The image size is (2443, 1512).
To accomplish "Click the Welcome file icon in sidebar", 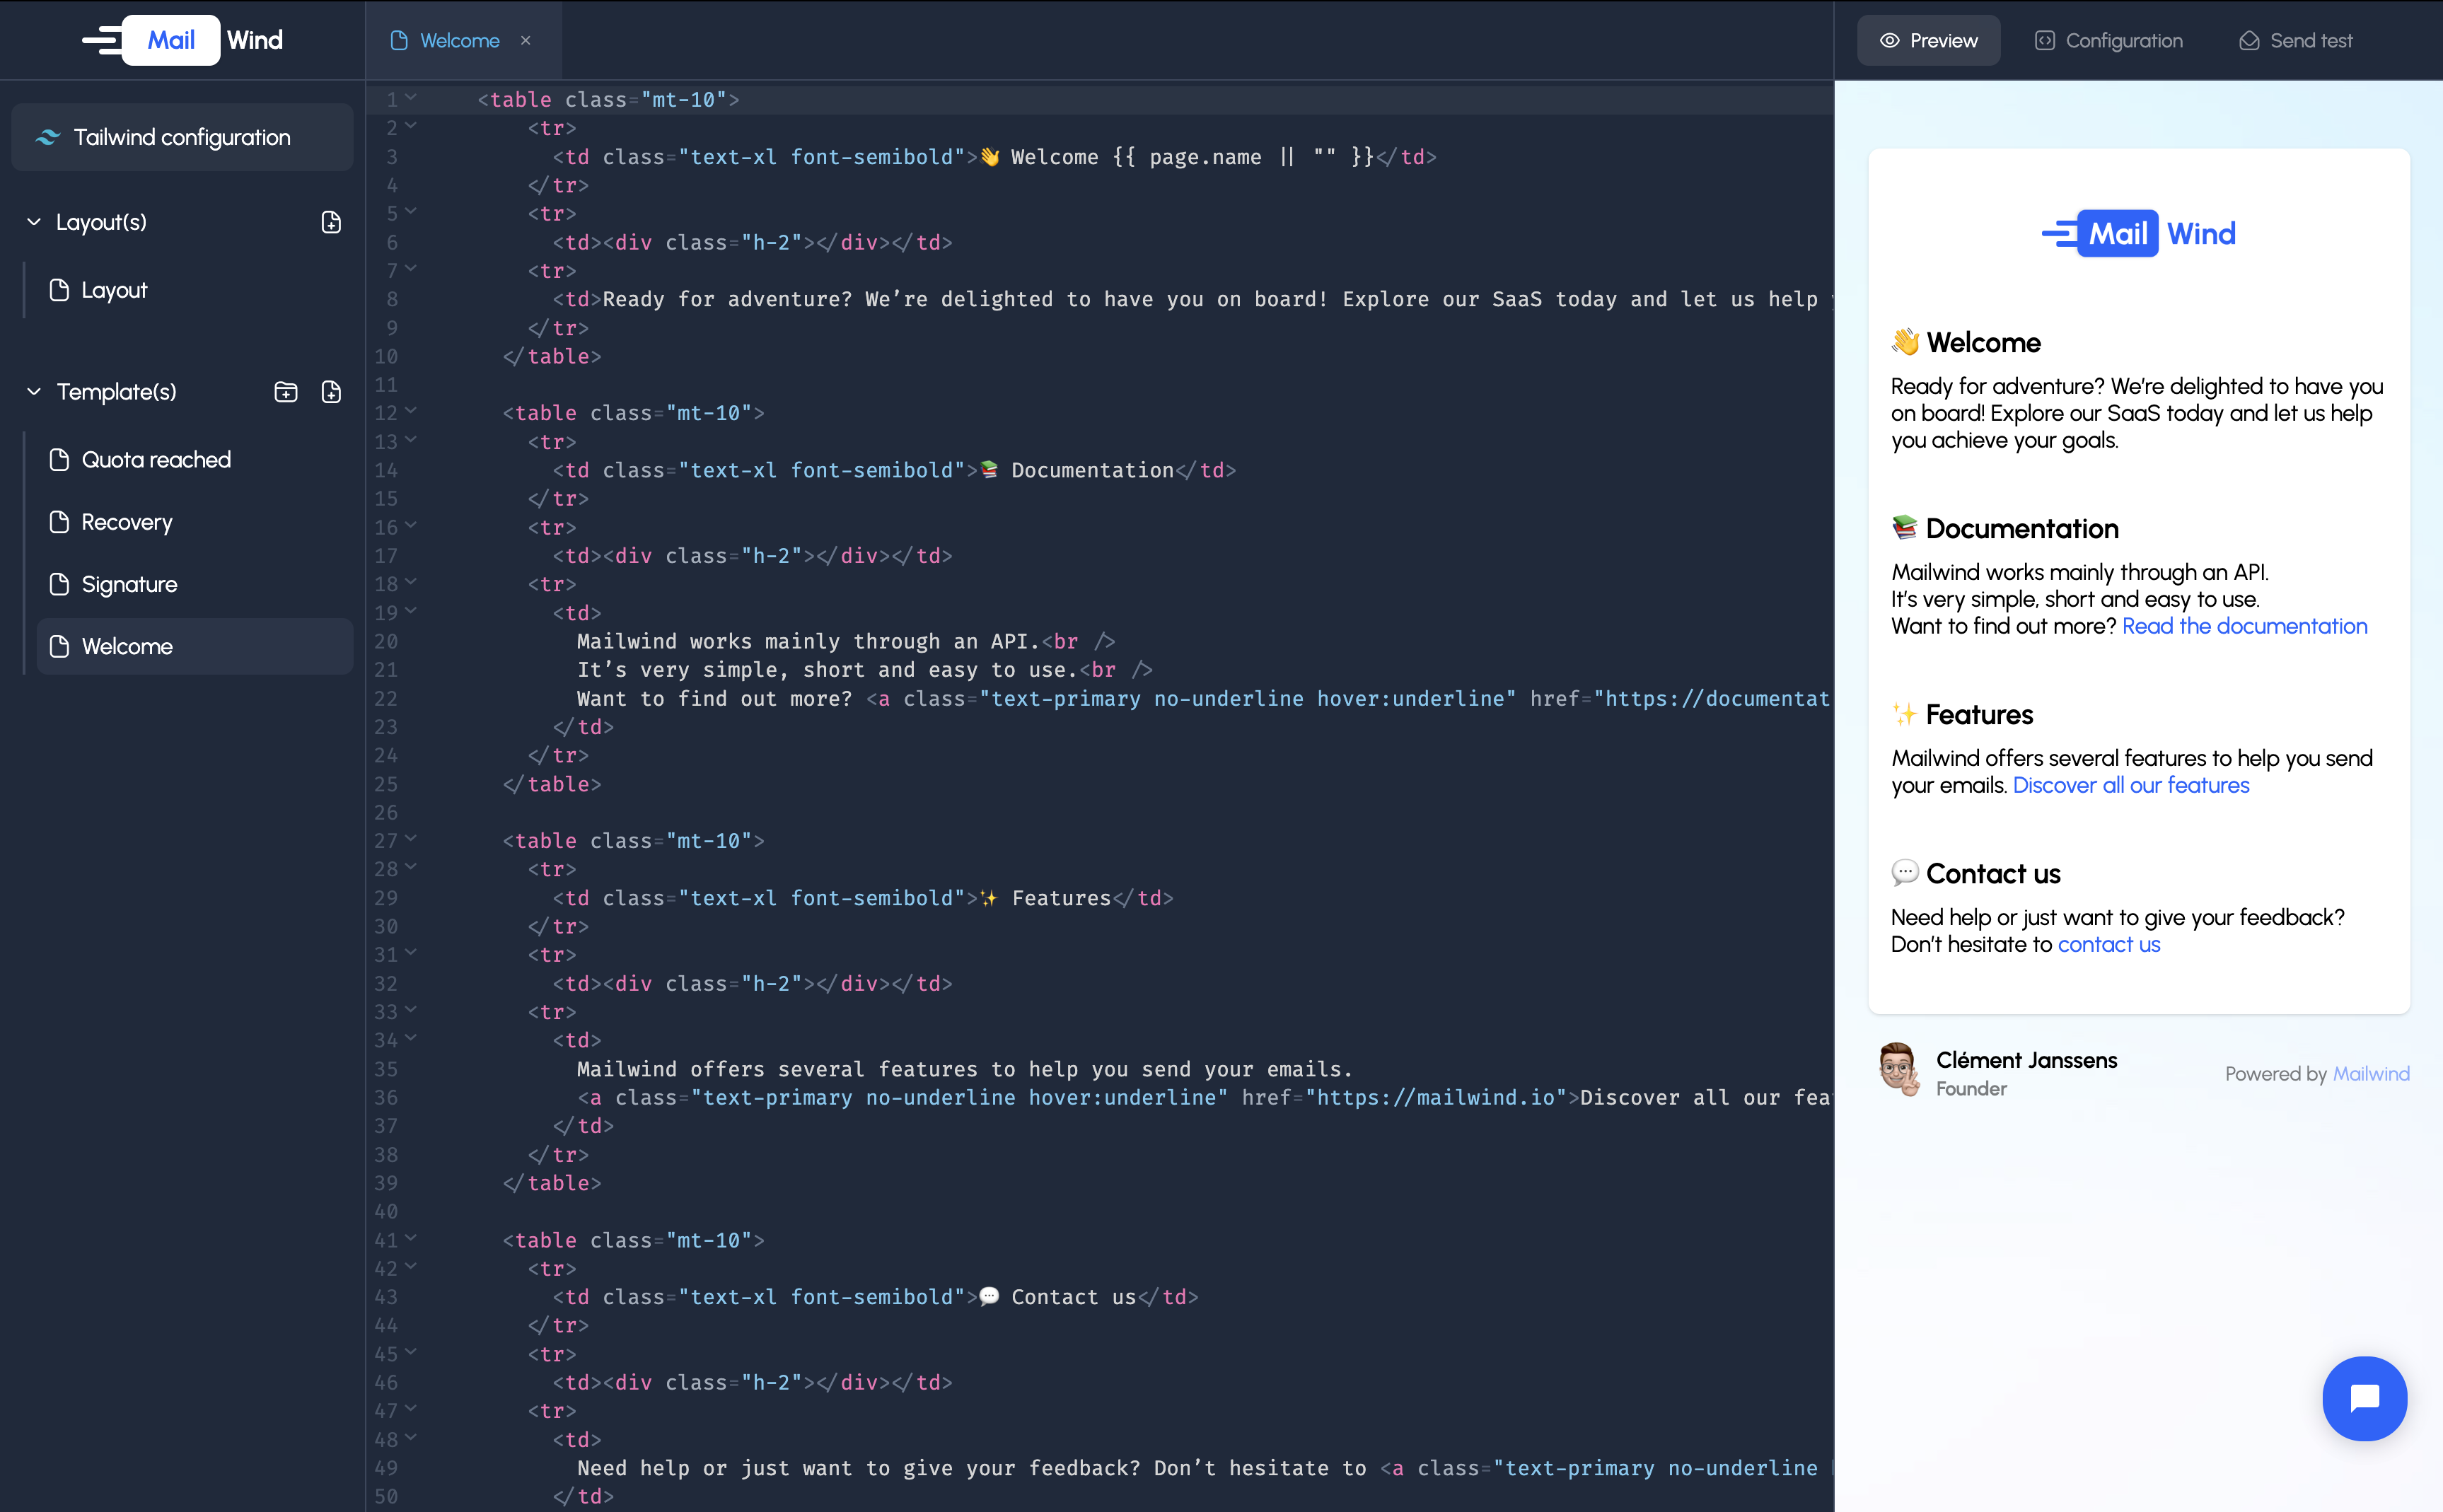I will click(59, 646).
